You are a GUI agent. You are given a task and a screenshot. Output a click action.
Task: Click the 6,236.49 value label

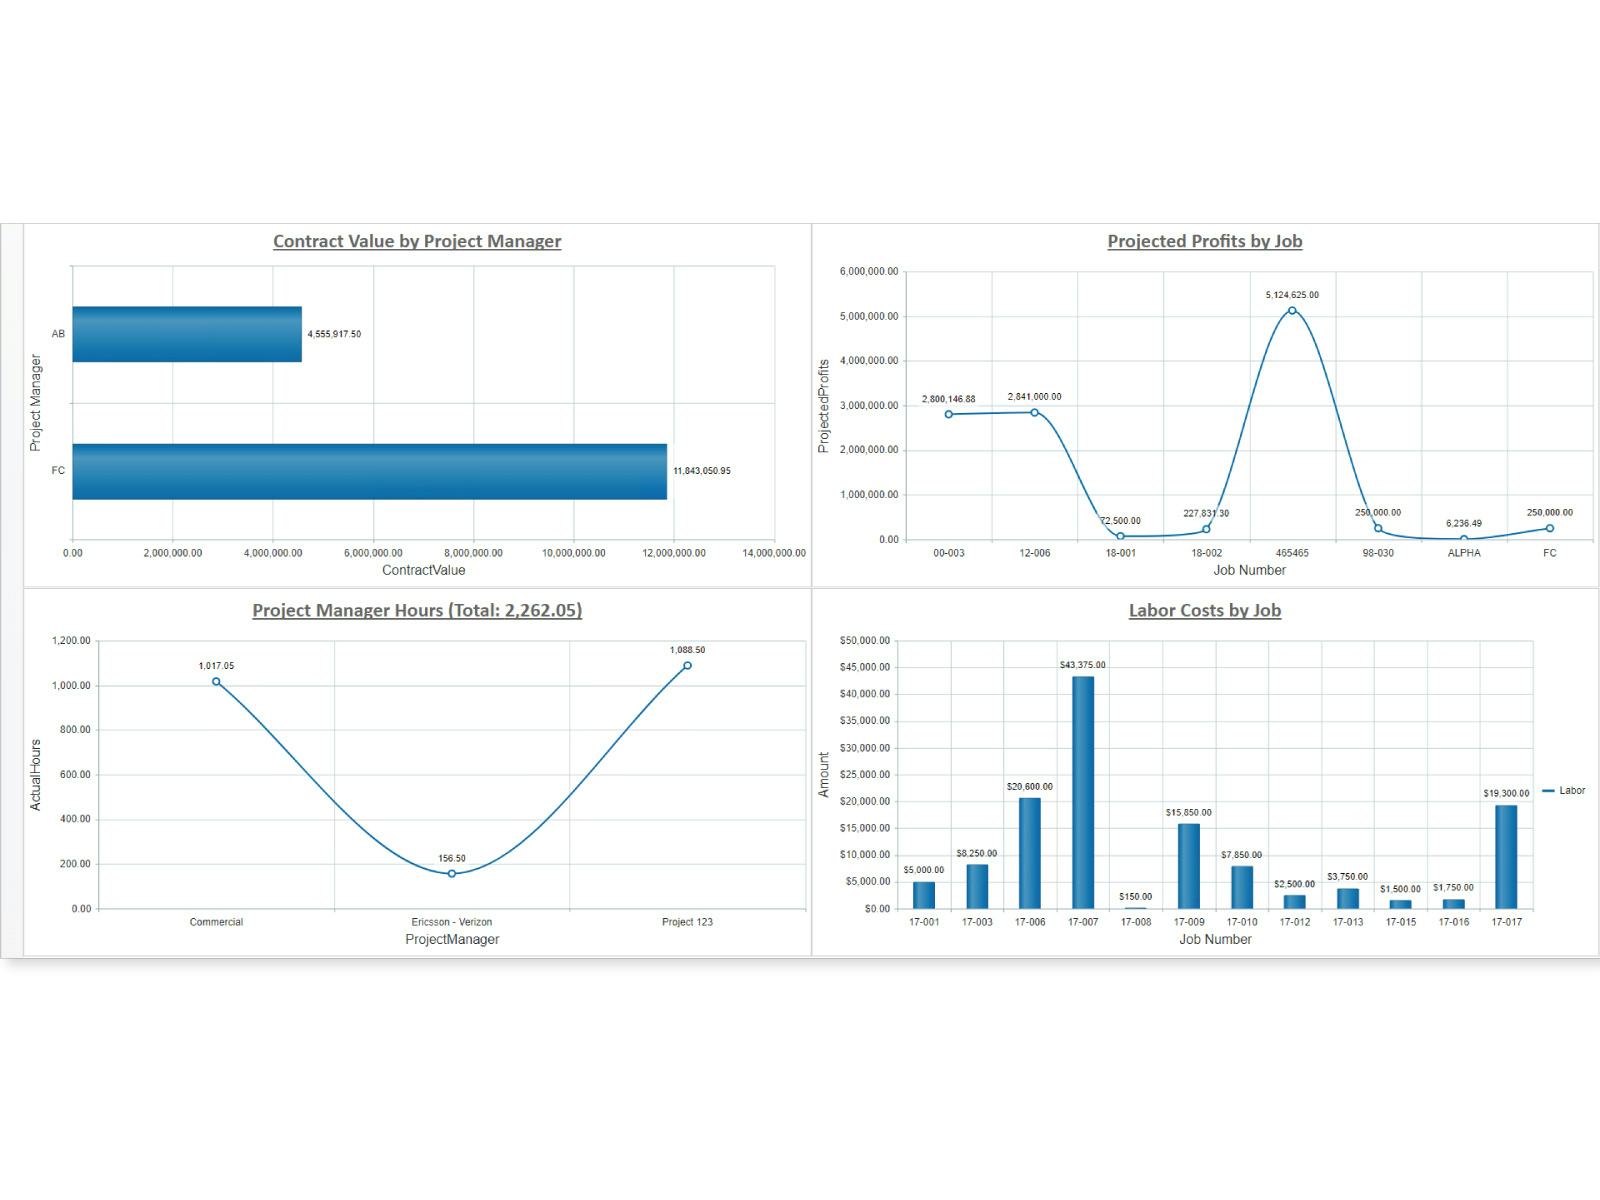pos(1464,524)
